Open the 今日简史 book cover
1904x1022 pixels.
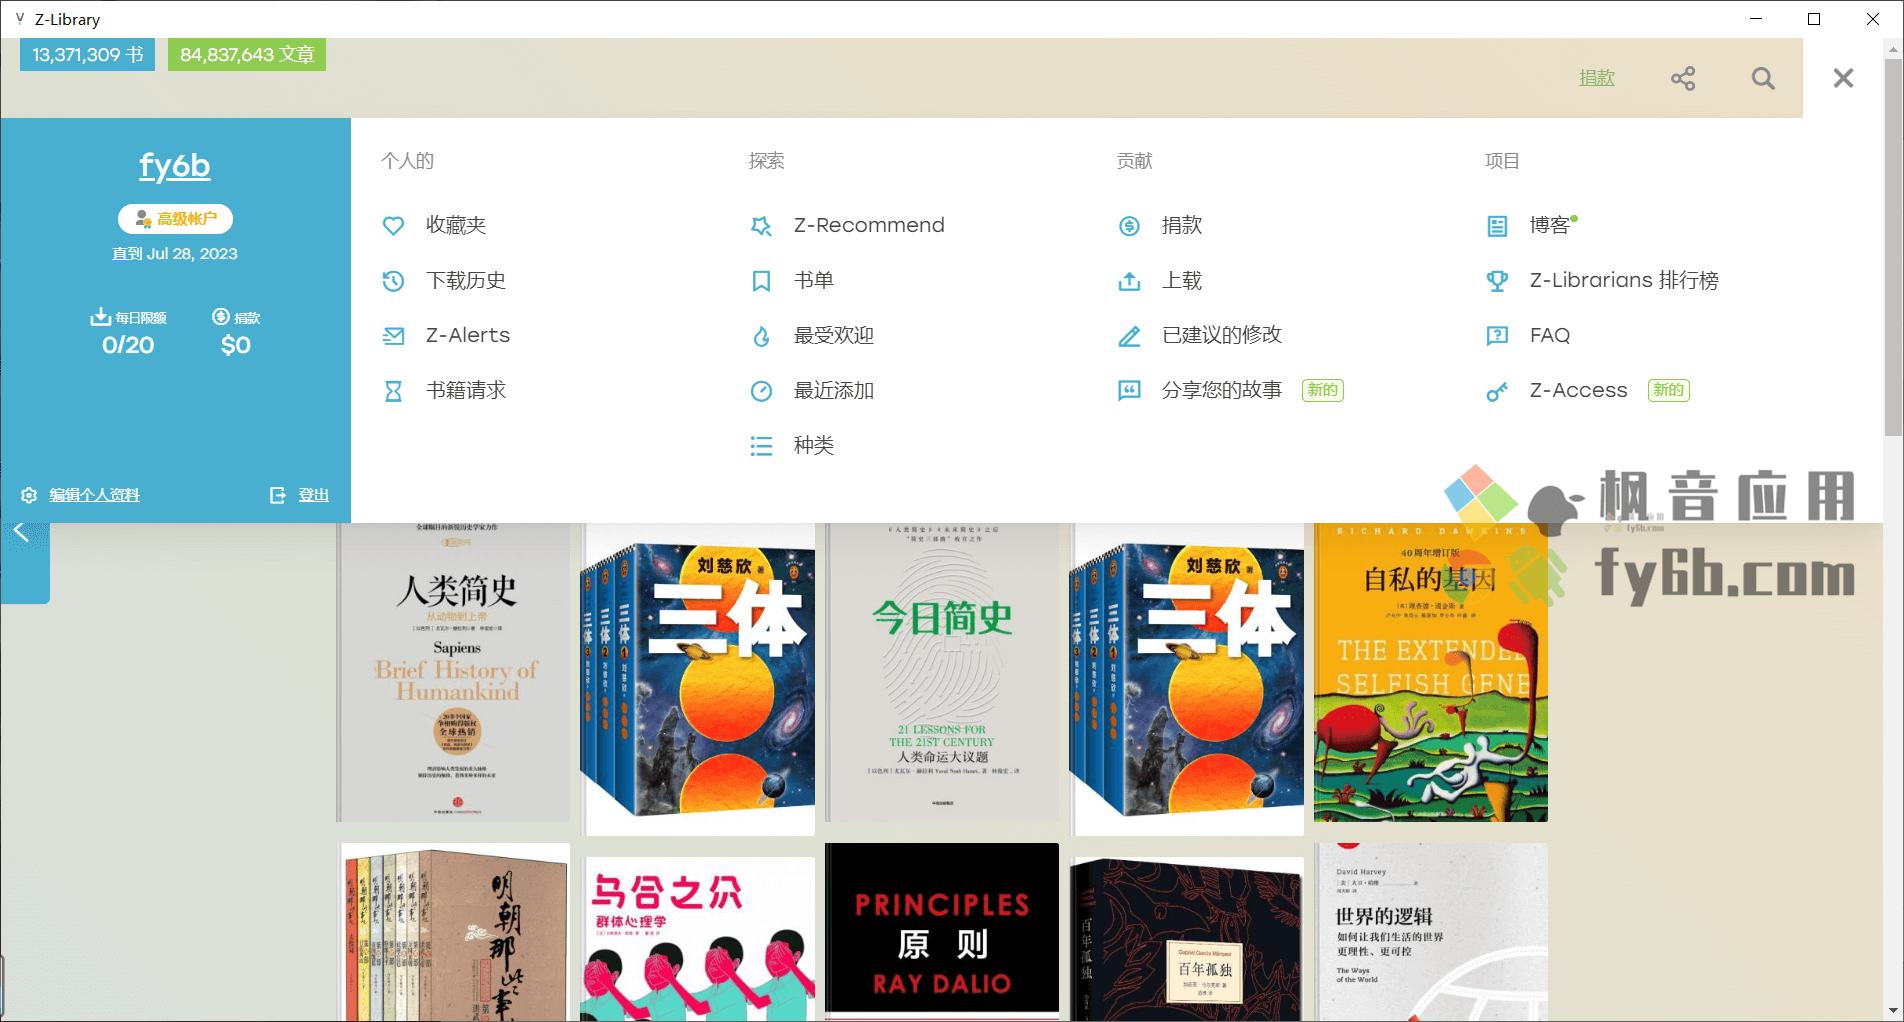(942, 672)
